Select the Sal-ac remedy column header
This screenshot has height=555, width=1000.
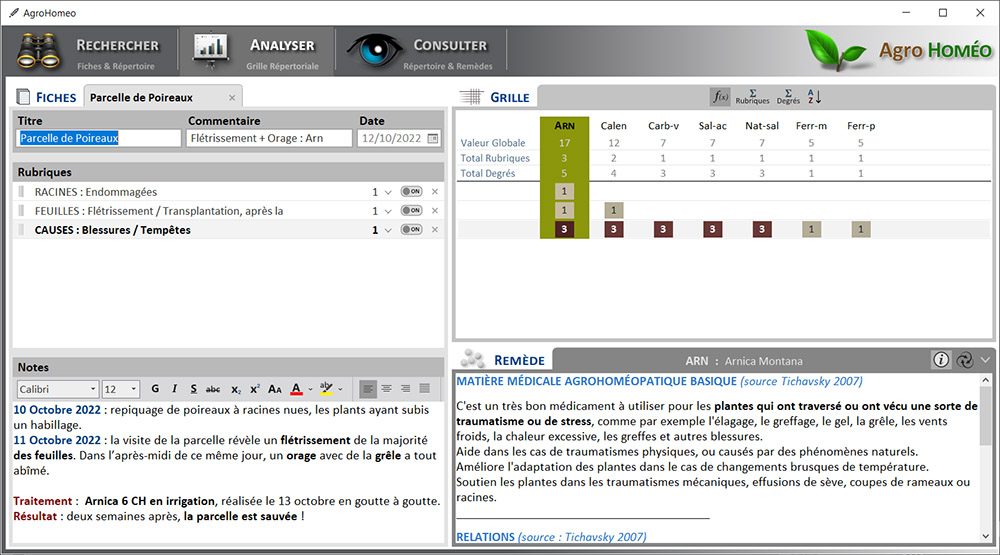pos(712,126)
